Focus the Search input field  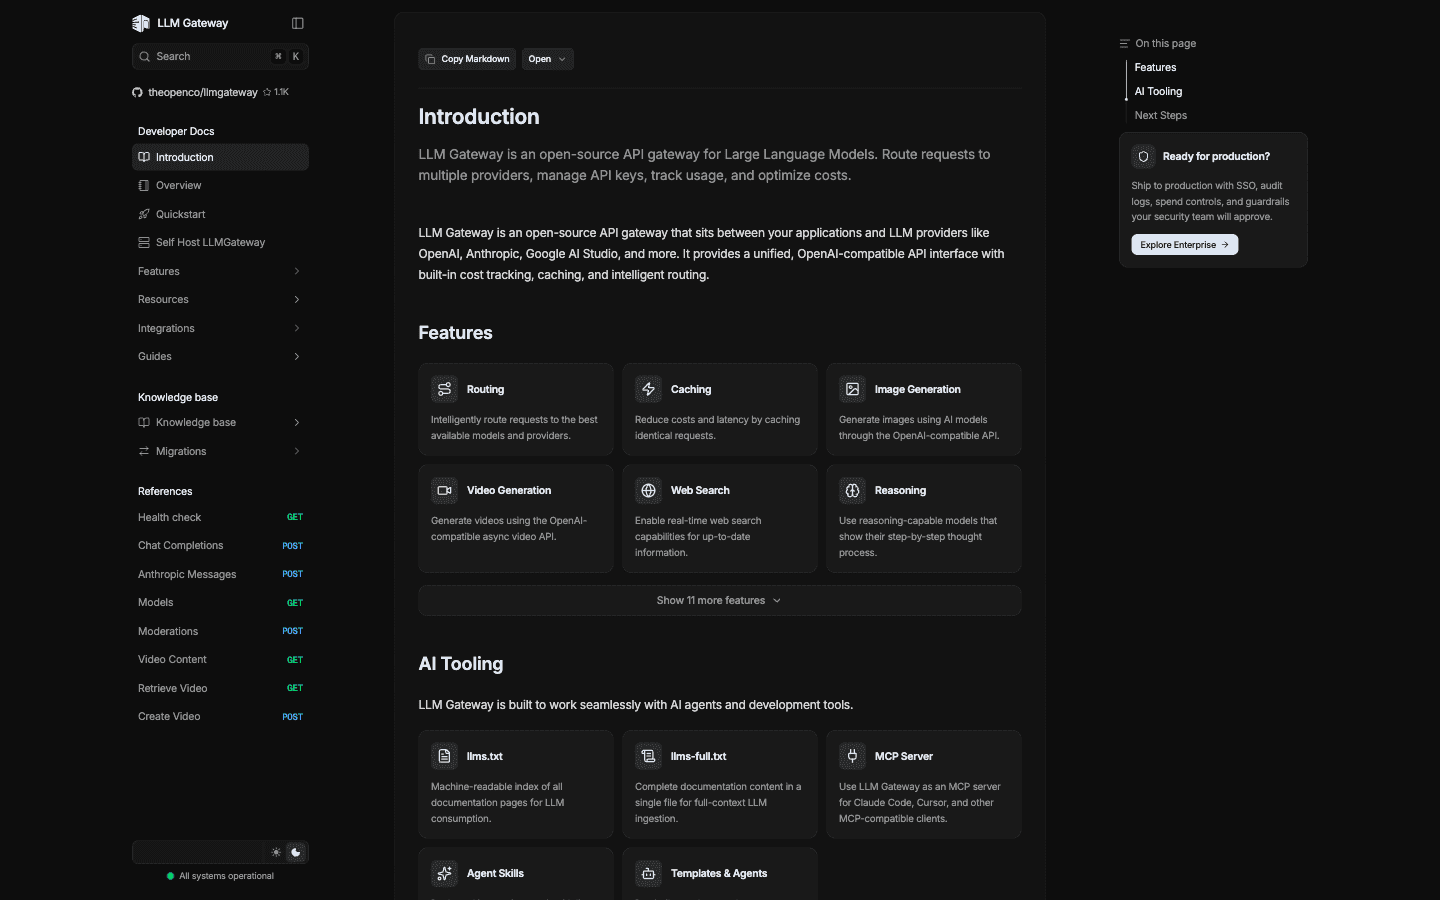[220, 56]
